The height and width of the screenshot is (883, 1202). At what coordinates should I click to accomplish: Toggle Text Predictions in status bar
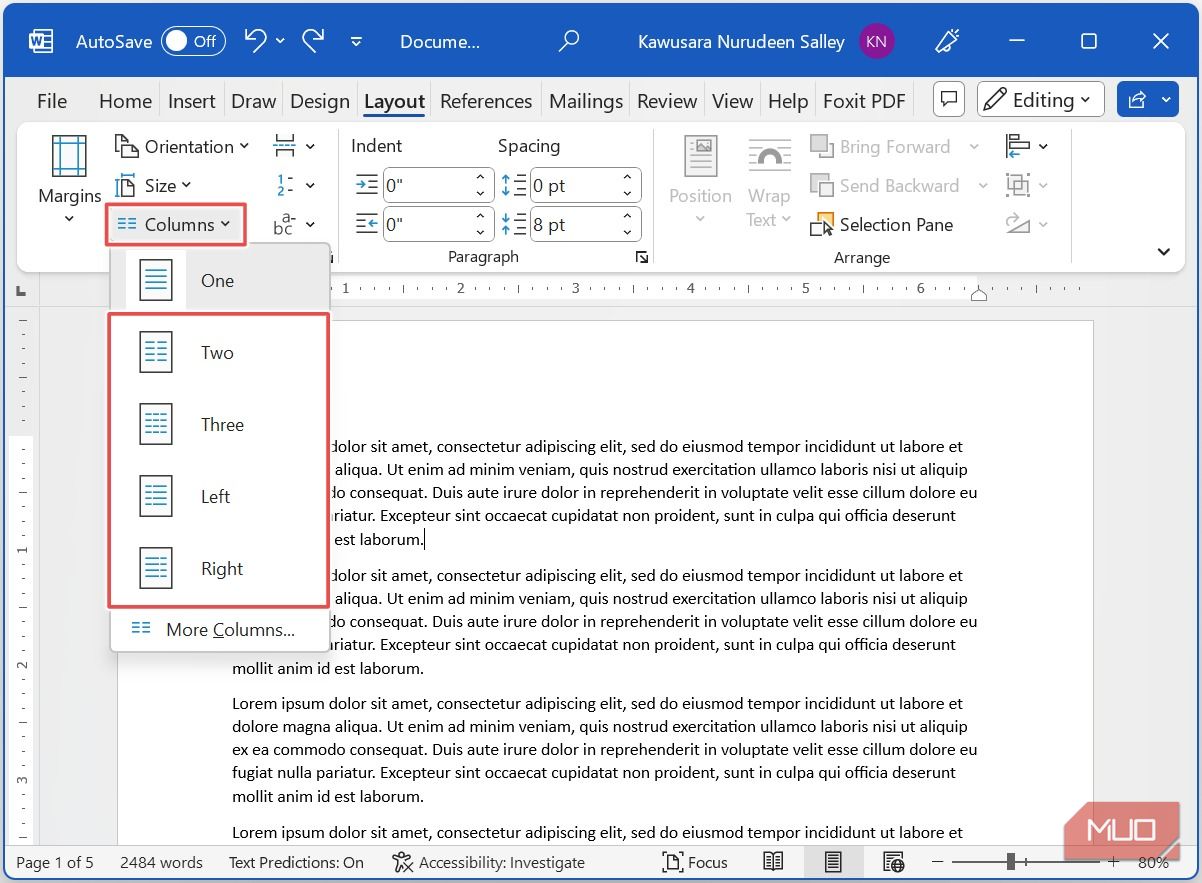[296, 862]
